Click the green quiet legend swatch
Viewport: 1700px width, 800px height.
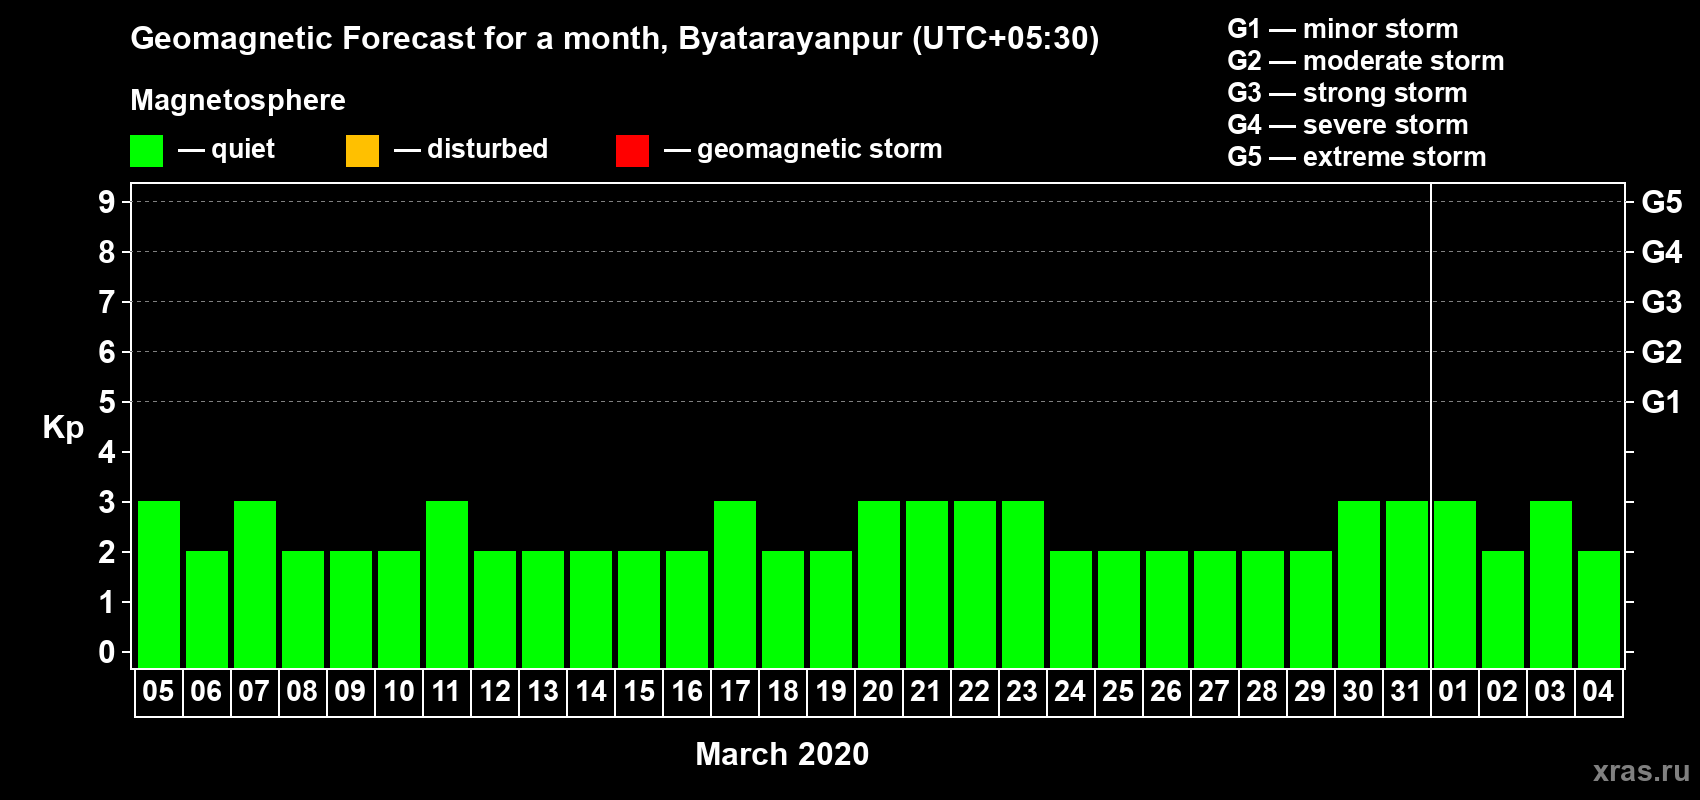[x=146, y=151]
